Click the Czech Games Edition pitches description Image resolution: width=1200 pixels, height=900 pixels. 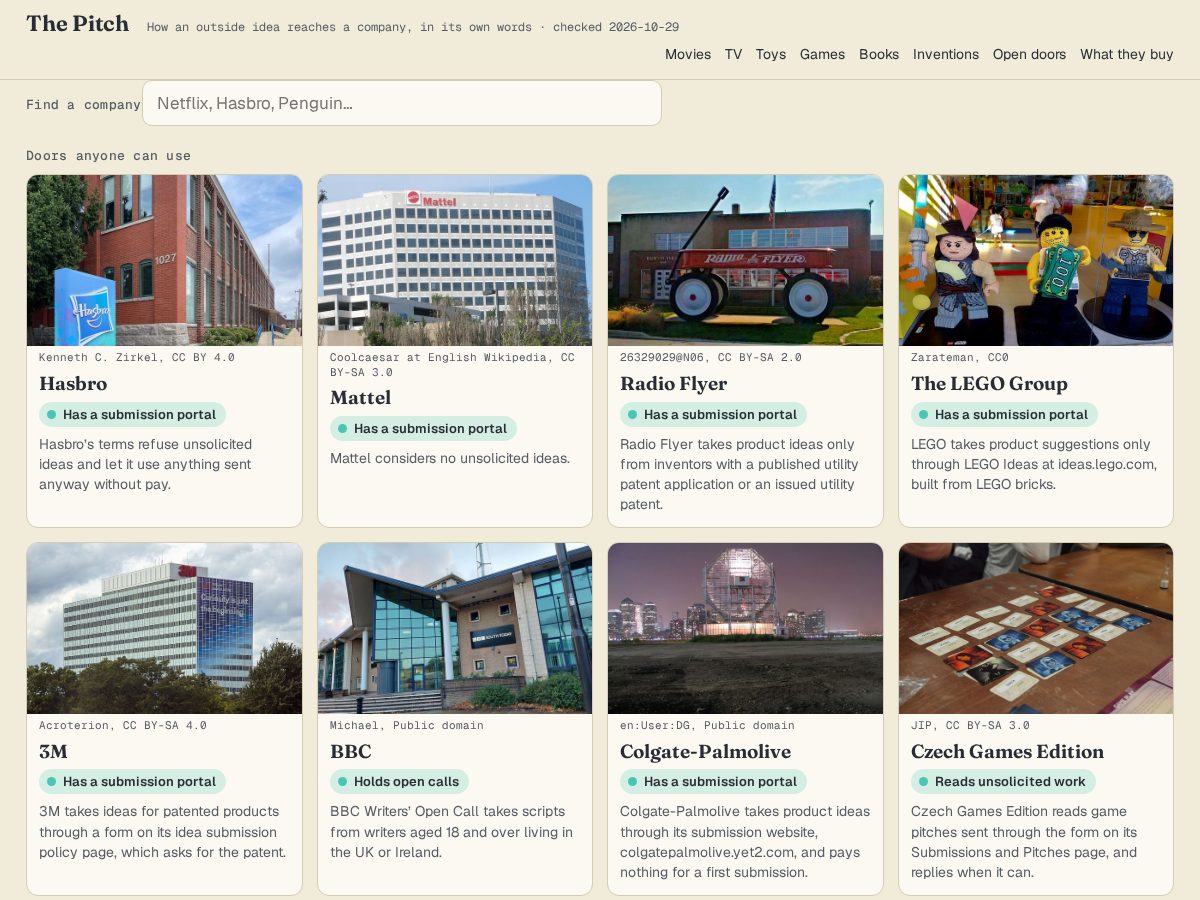1025,842
